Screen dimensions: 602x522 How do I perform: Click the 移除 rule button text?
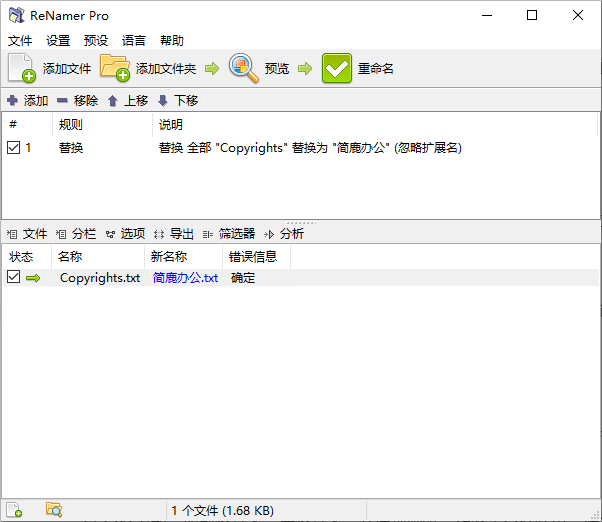(86, 101)
